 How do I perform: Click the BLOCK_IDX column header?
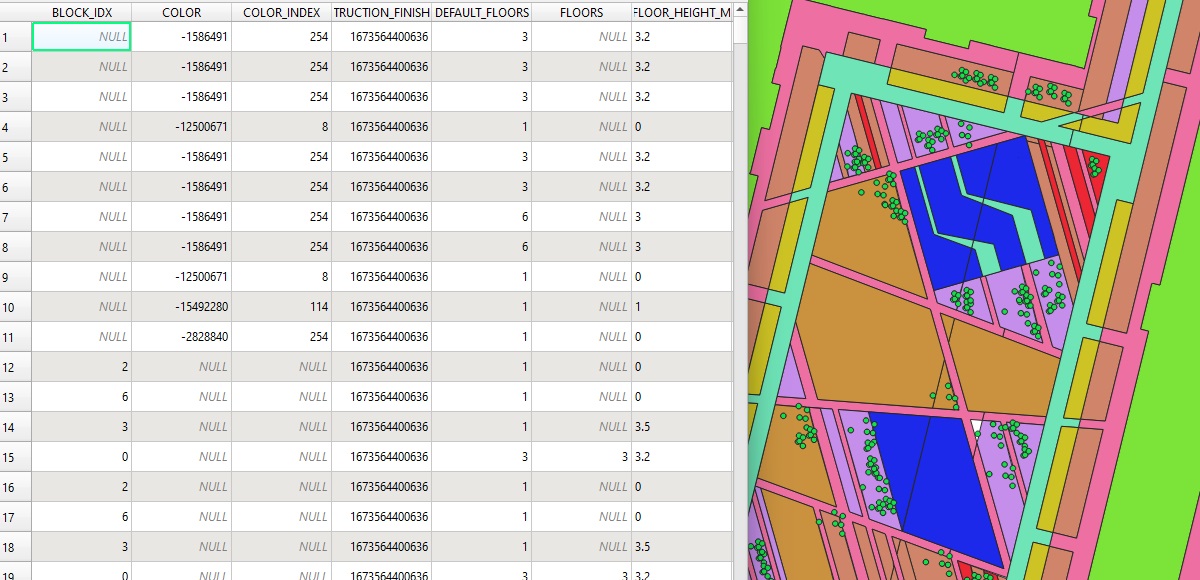[81, 12]
